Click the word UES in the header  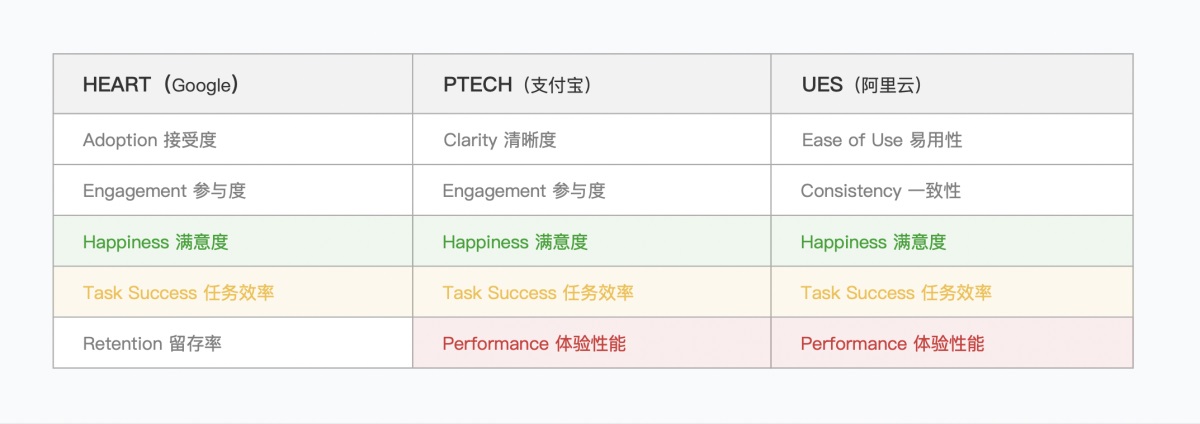[822, 85]
